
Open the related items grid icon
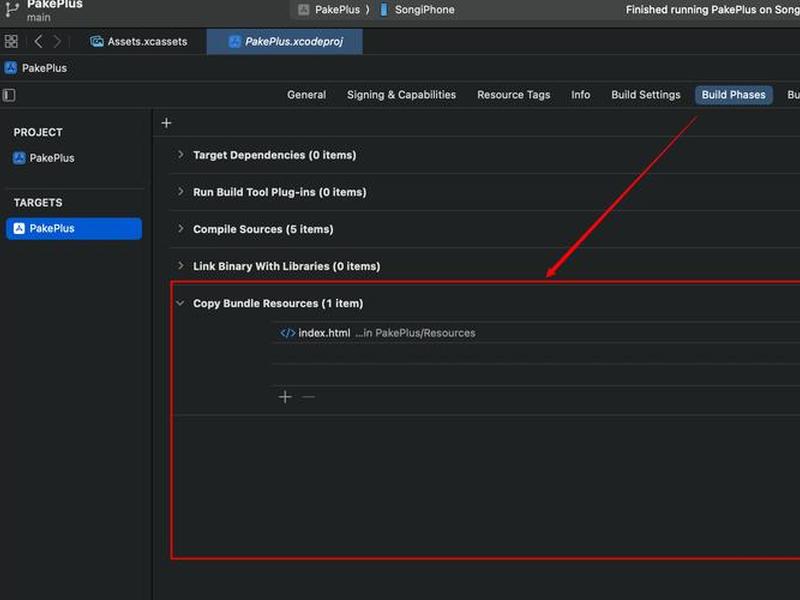[11, 41]
